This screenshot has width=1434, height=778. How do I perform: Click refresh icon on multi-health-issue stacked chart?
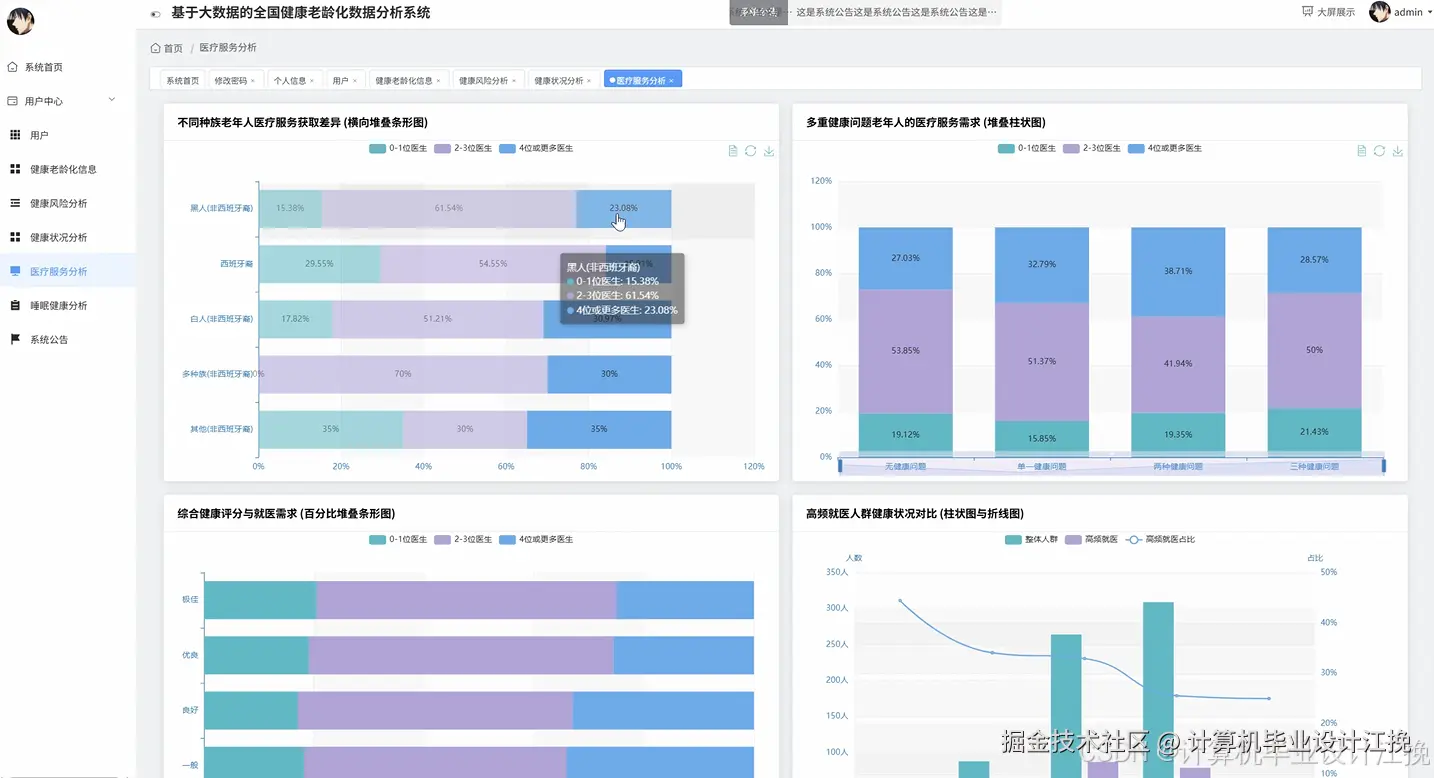[x=1379, y=151]
